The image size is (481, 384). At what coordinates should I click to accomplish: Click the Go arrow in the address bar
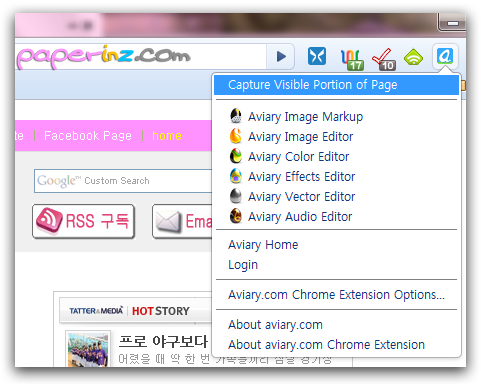(281, 56)
